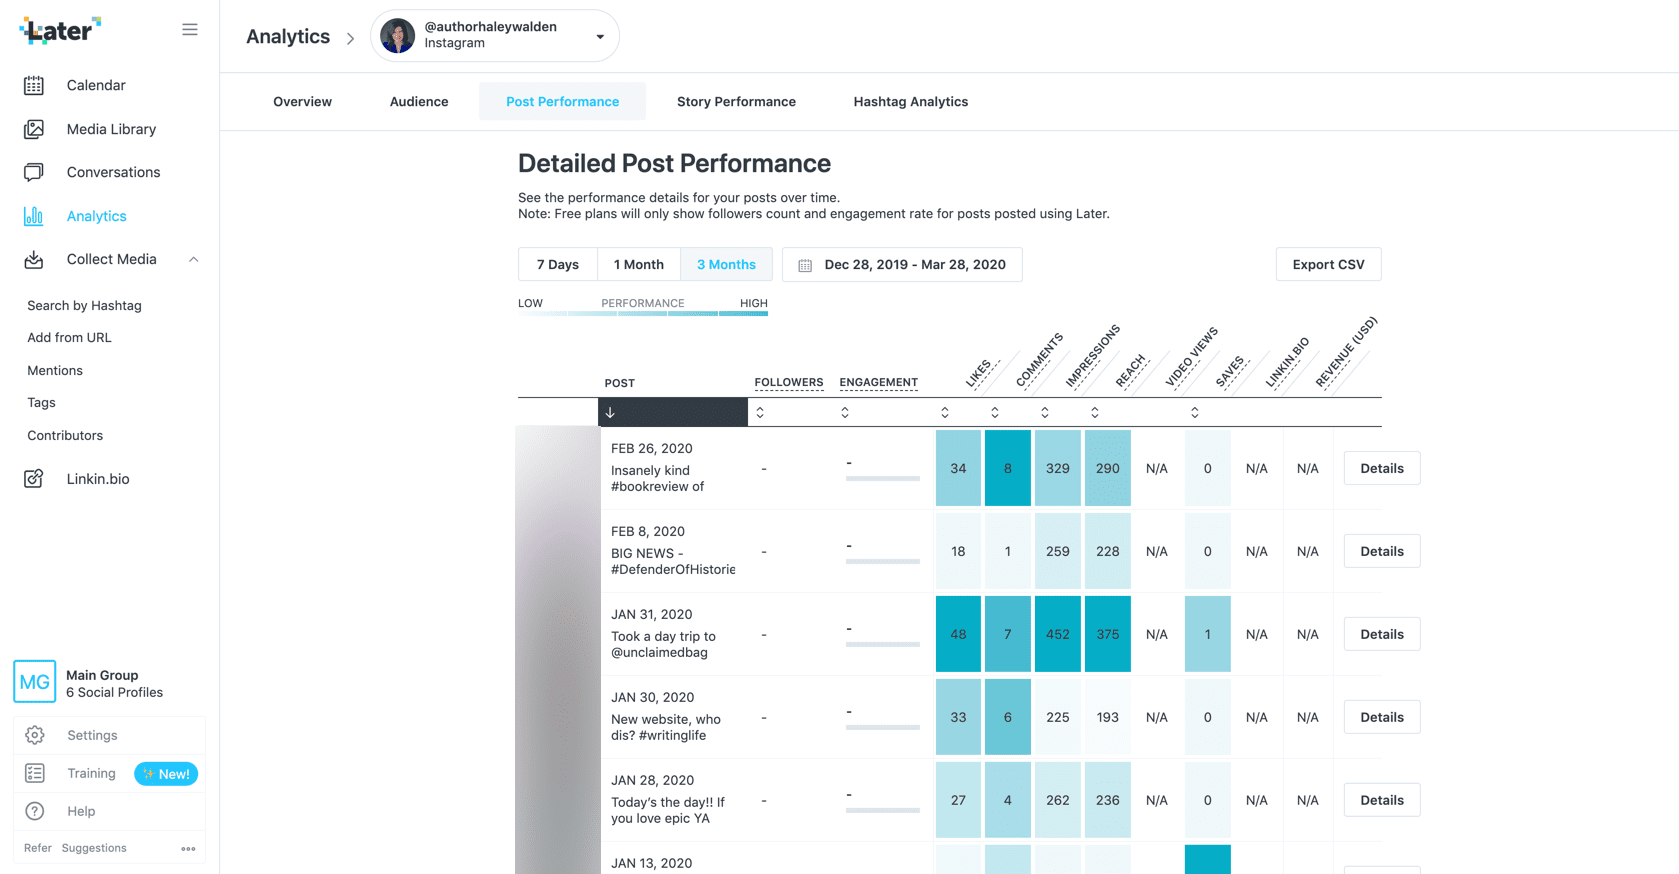Select the 7 Days range
The width and height of the screenshot is (1679, 874).
558,265
